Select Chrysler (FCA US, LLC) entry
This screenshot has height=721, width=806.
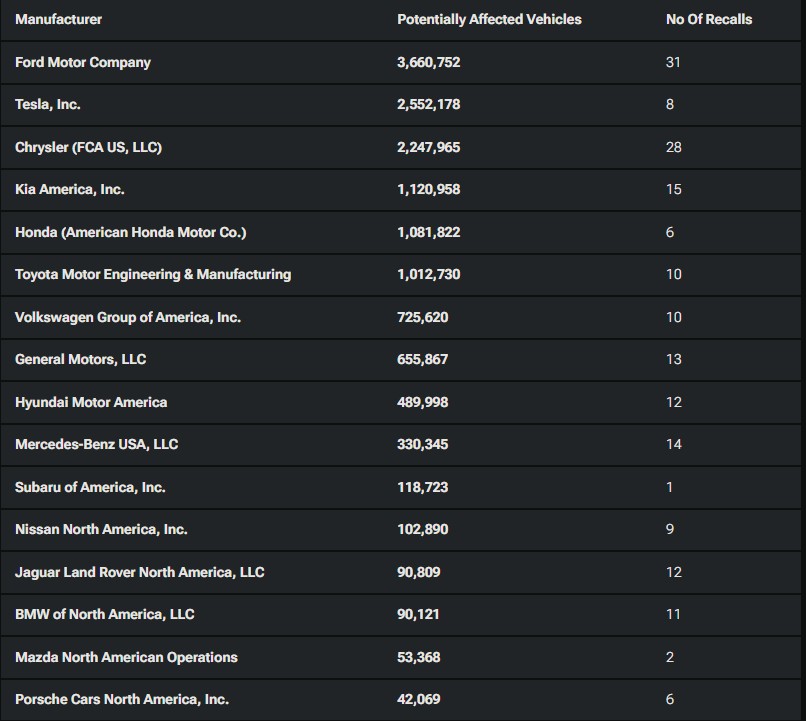88,147
